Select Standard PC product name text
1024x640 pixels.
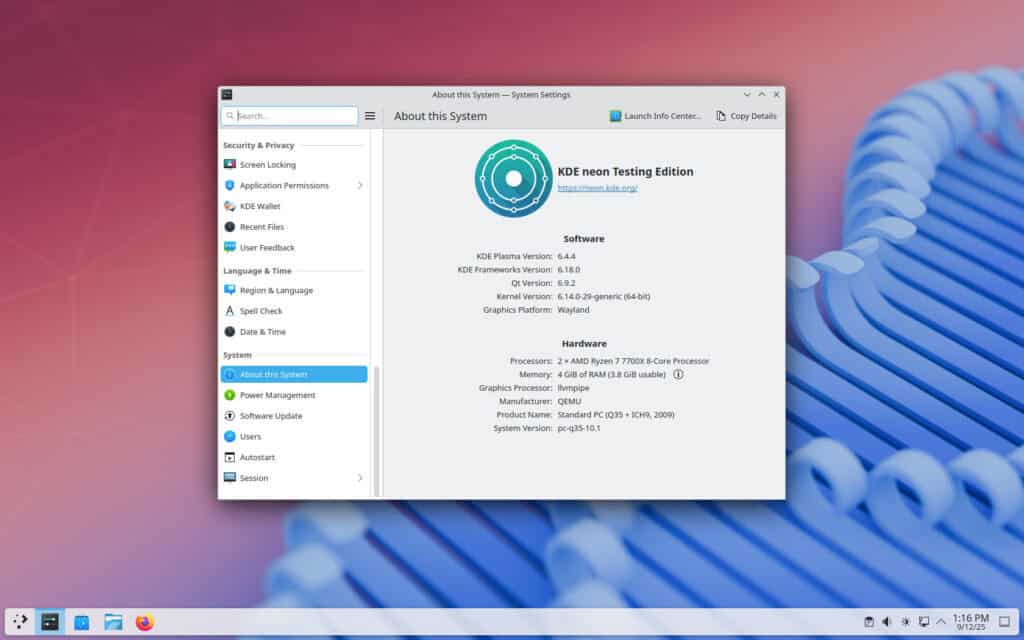click(x=616, y=415)
